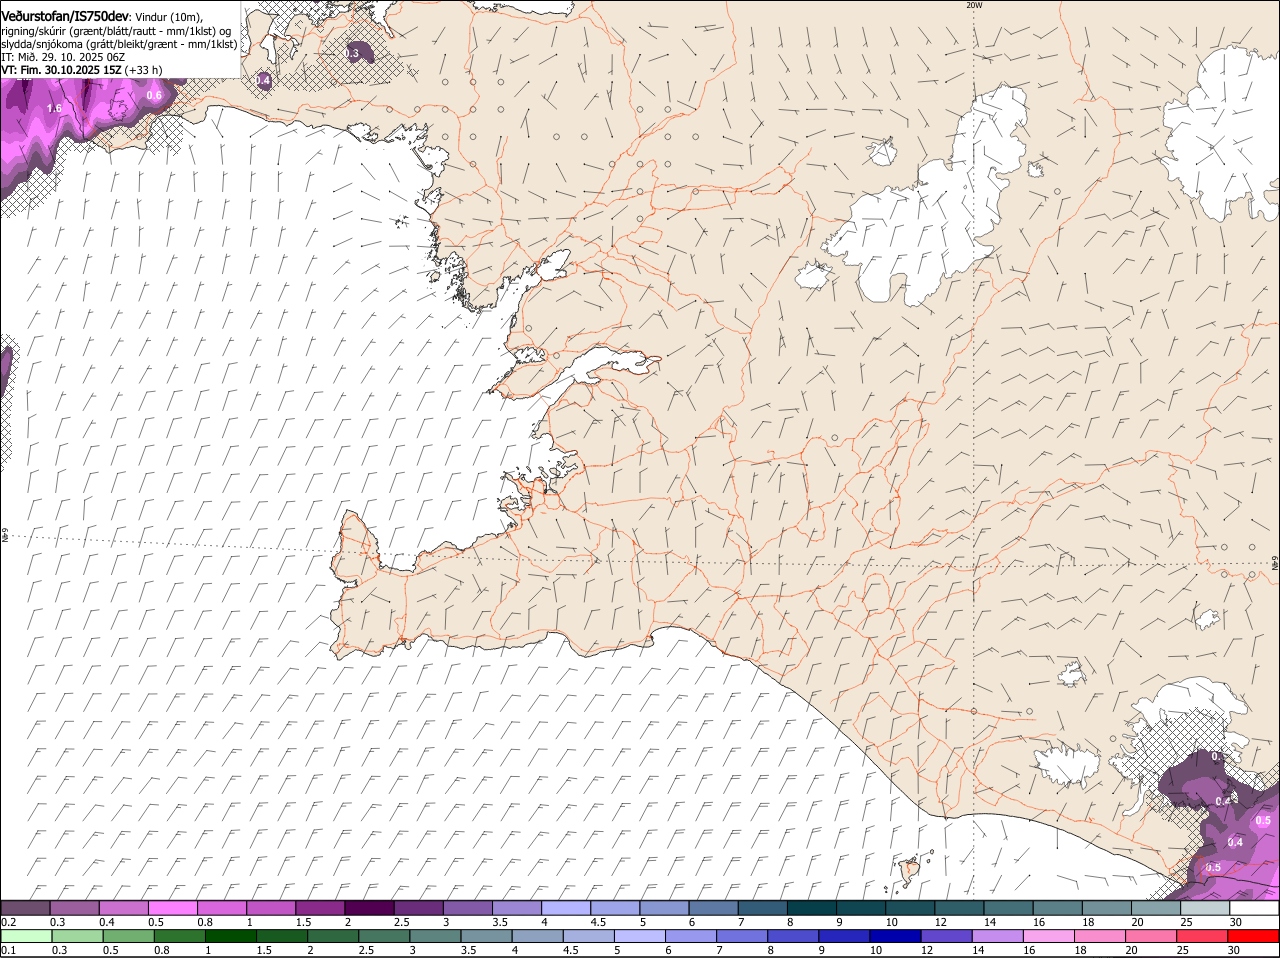The height and width of the screenshot is (958, 1280).
Task: Pick lower-row rain swatch starting at 7
Action: [742, 936]
